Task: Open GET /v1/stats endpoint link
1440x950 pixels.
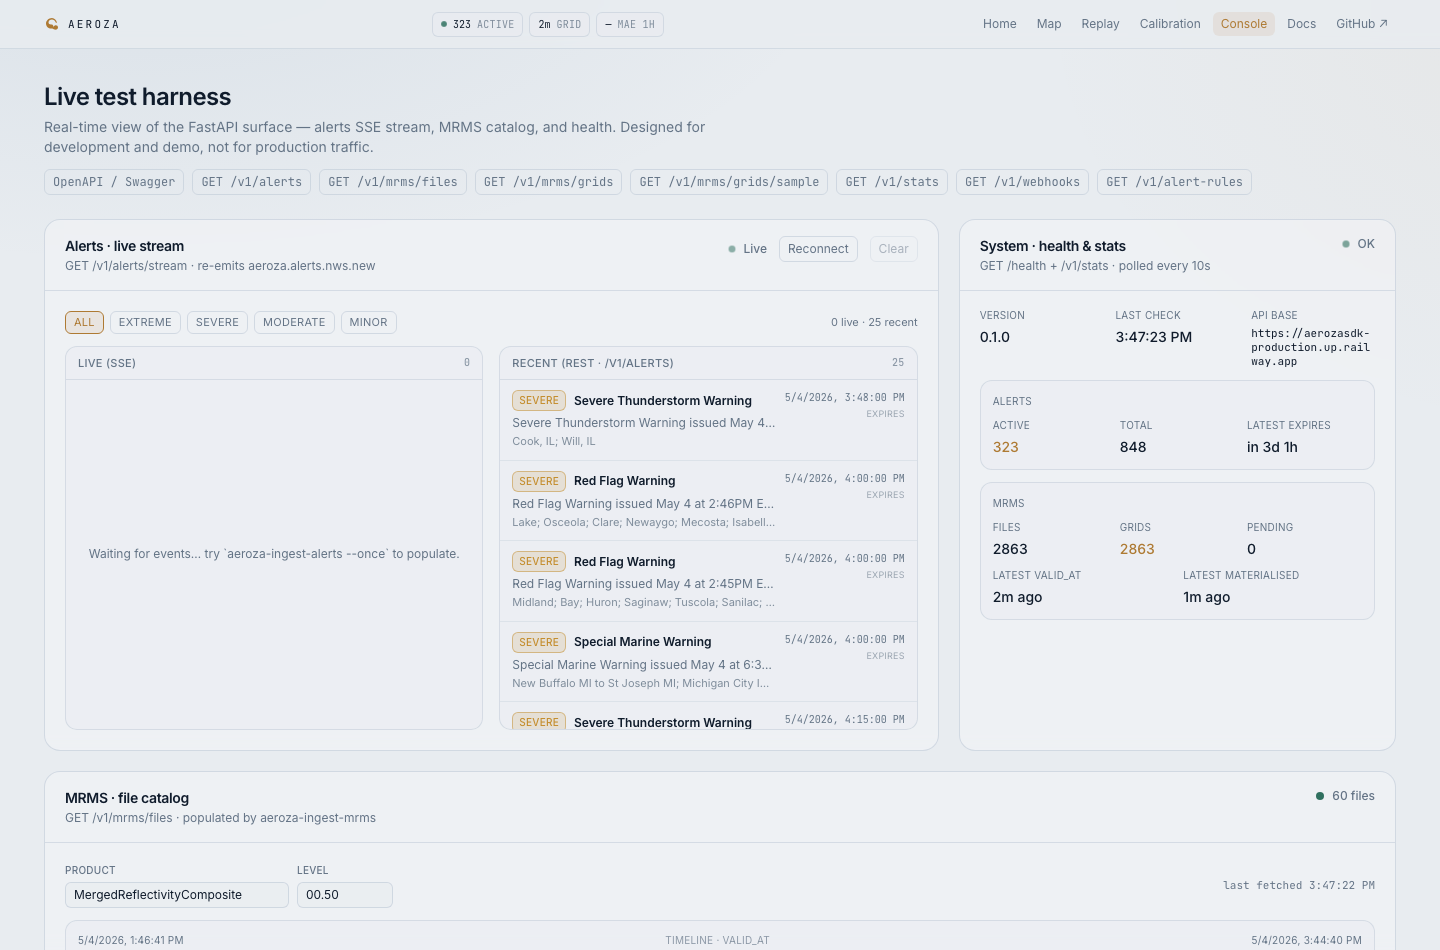Action: coord(892,182)
